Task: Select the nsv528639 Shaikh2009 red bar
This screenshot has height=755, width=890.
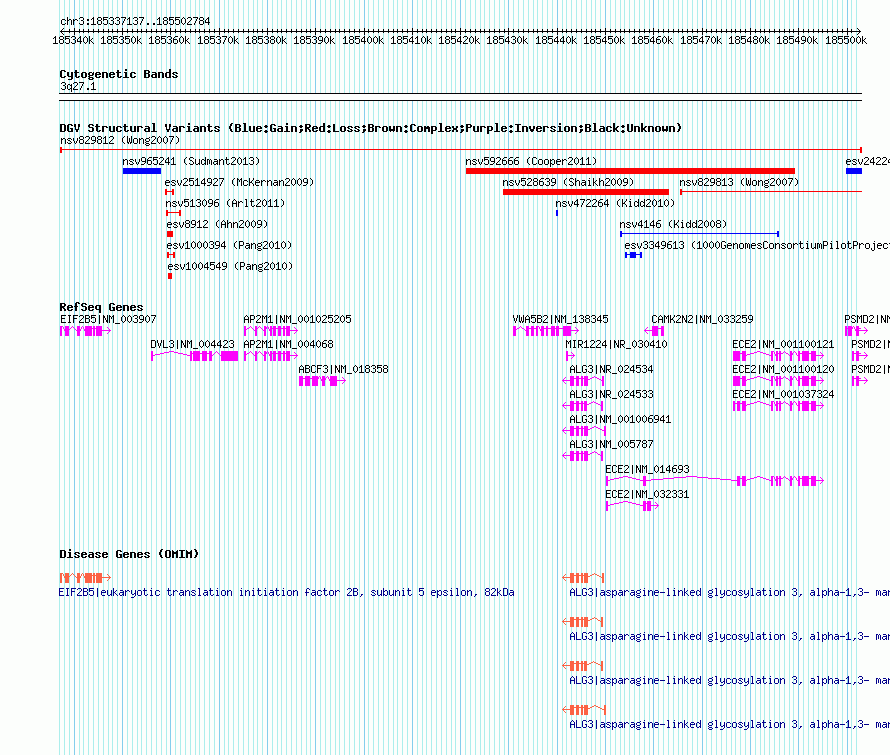Action: pos(586,192)
